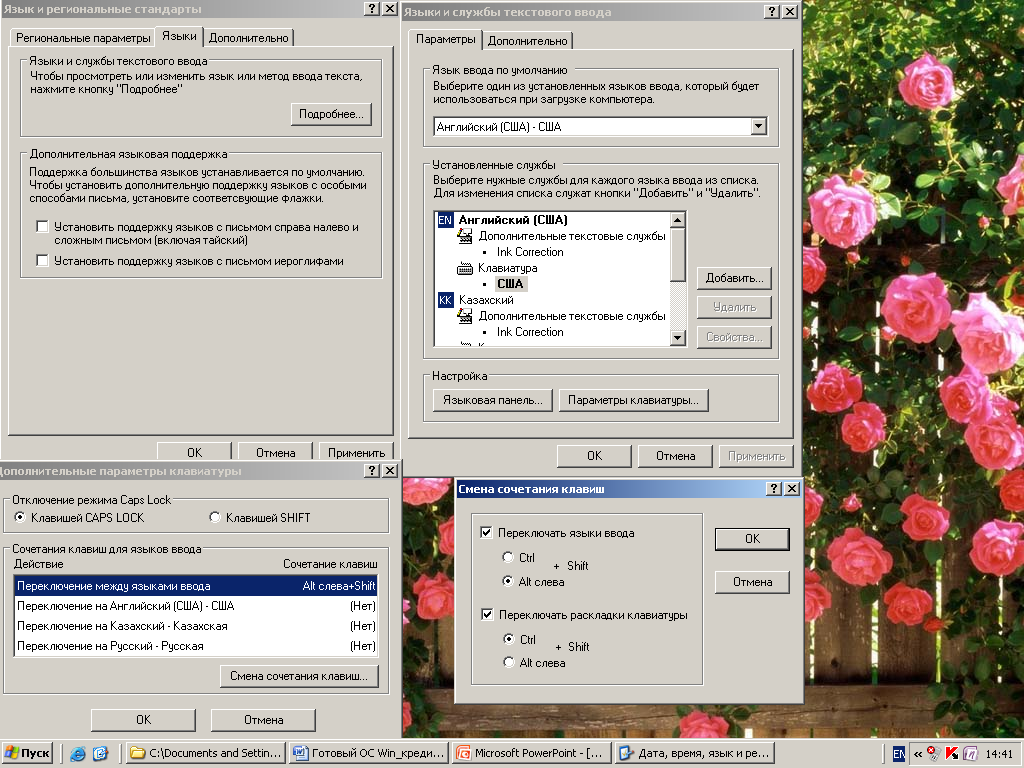Select Ctrl radio for input languages
1024x768 pixels.
point(508,557)
